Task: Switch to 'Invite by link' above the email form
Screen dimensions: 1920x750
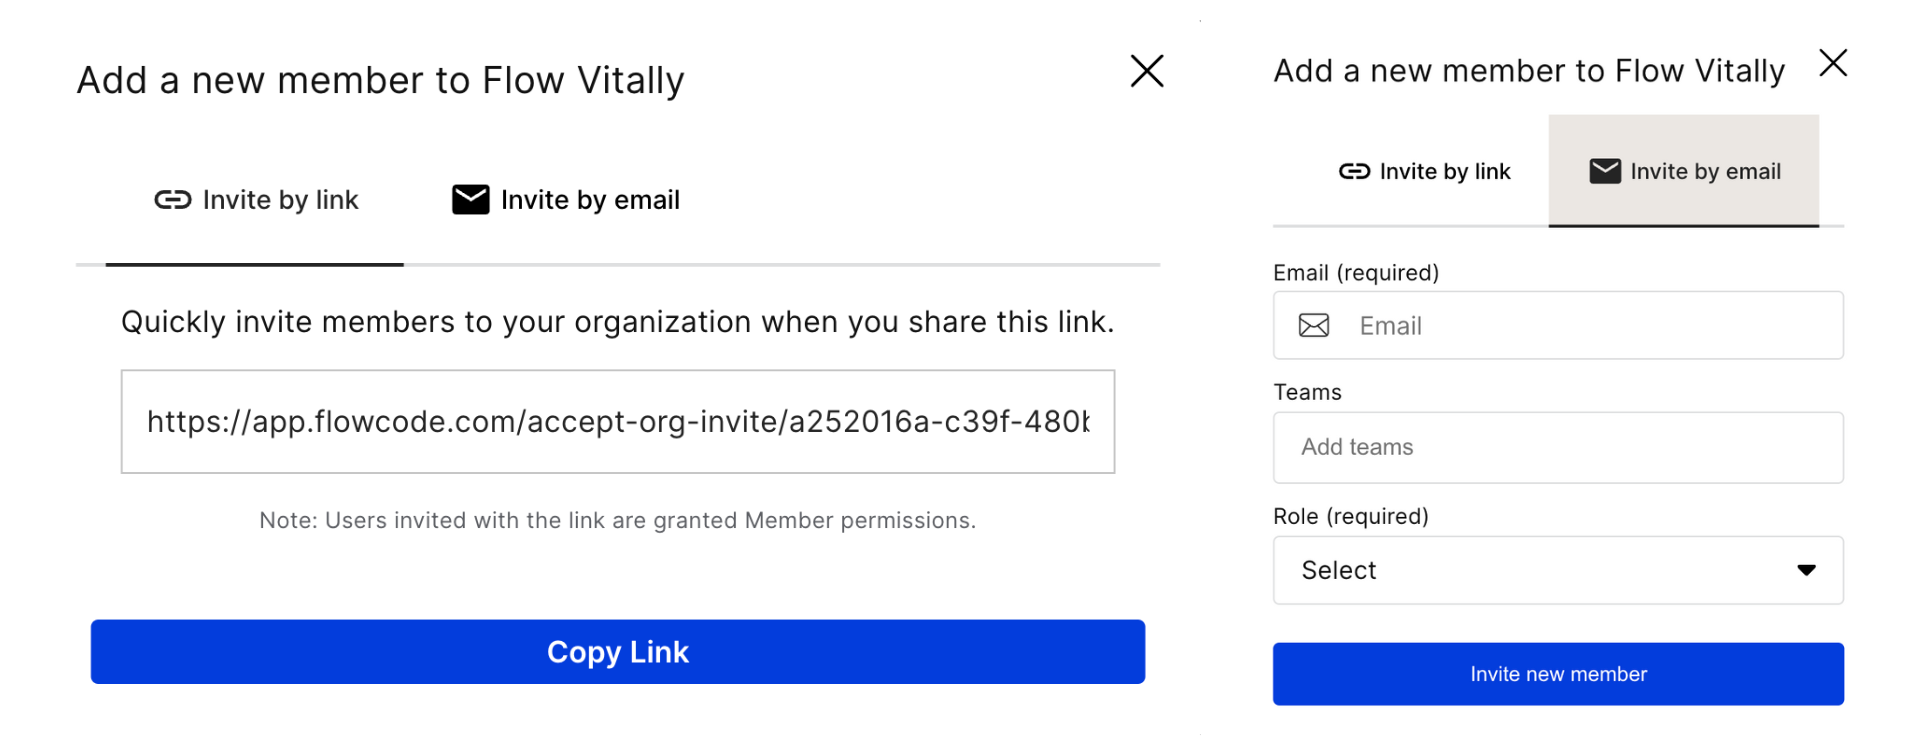Action: pyautogui.click(x=1424, y=171)
